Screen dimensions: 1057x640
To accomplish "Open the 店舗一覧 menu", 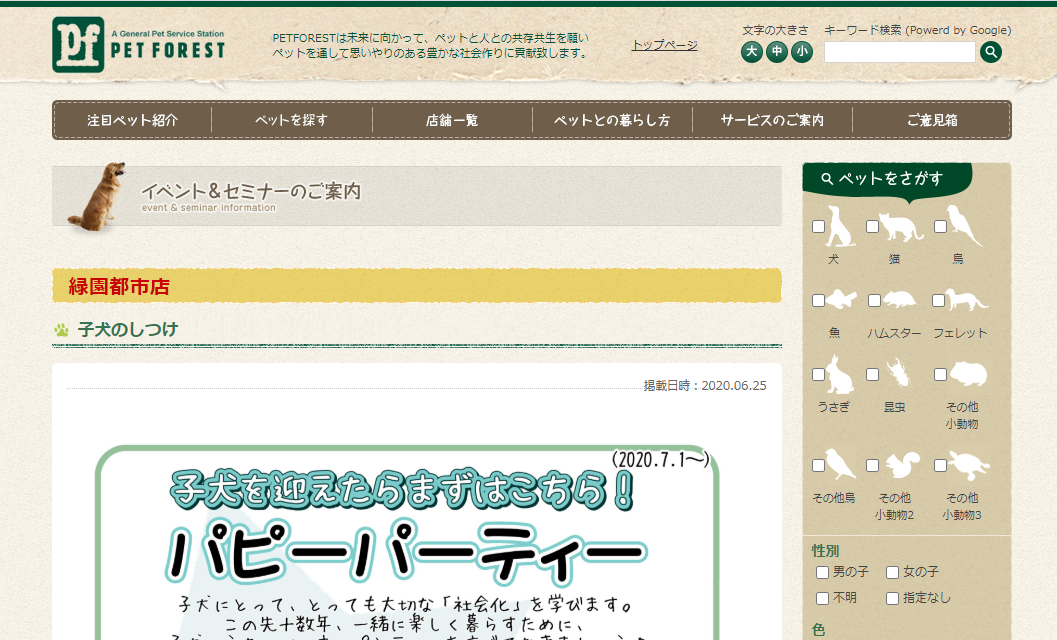I will point(452,120).
